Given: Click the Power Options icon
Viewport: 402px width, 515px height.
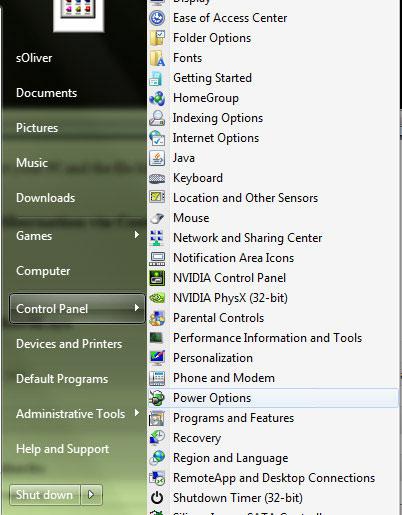Looking at the screenshot, I should (157, 398).
